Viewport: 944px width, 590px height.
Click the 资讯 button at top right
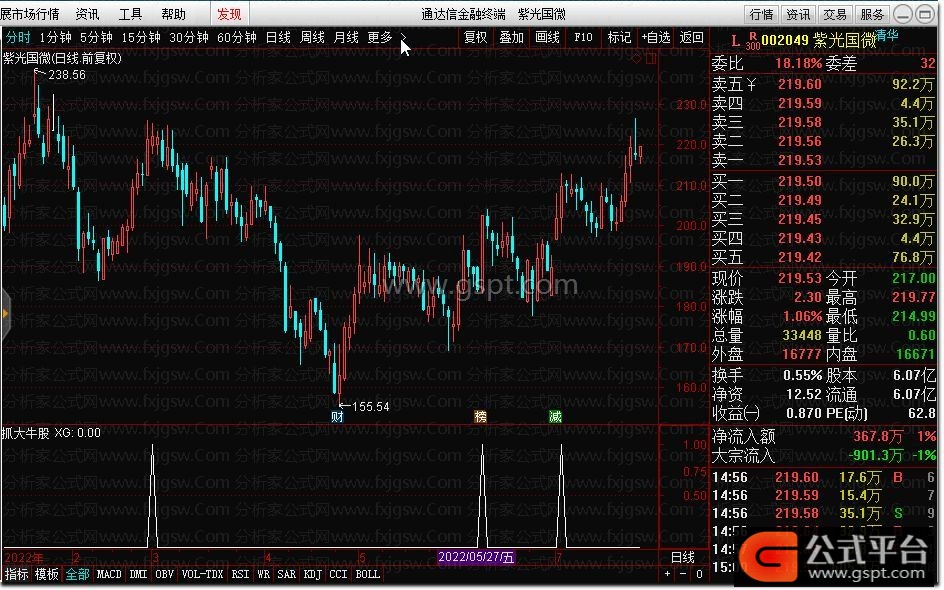pyautogui.click(x=798, y=14)
